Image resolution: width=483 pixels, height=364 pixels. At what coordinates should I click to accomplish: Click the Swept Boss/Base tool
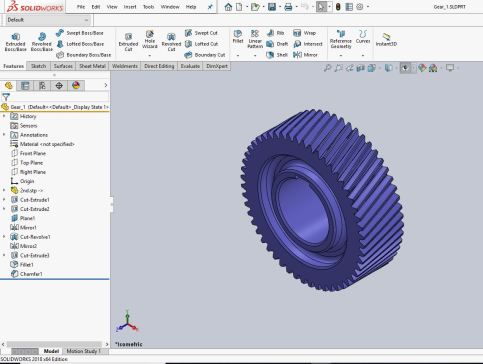tap(80, 33)
